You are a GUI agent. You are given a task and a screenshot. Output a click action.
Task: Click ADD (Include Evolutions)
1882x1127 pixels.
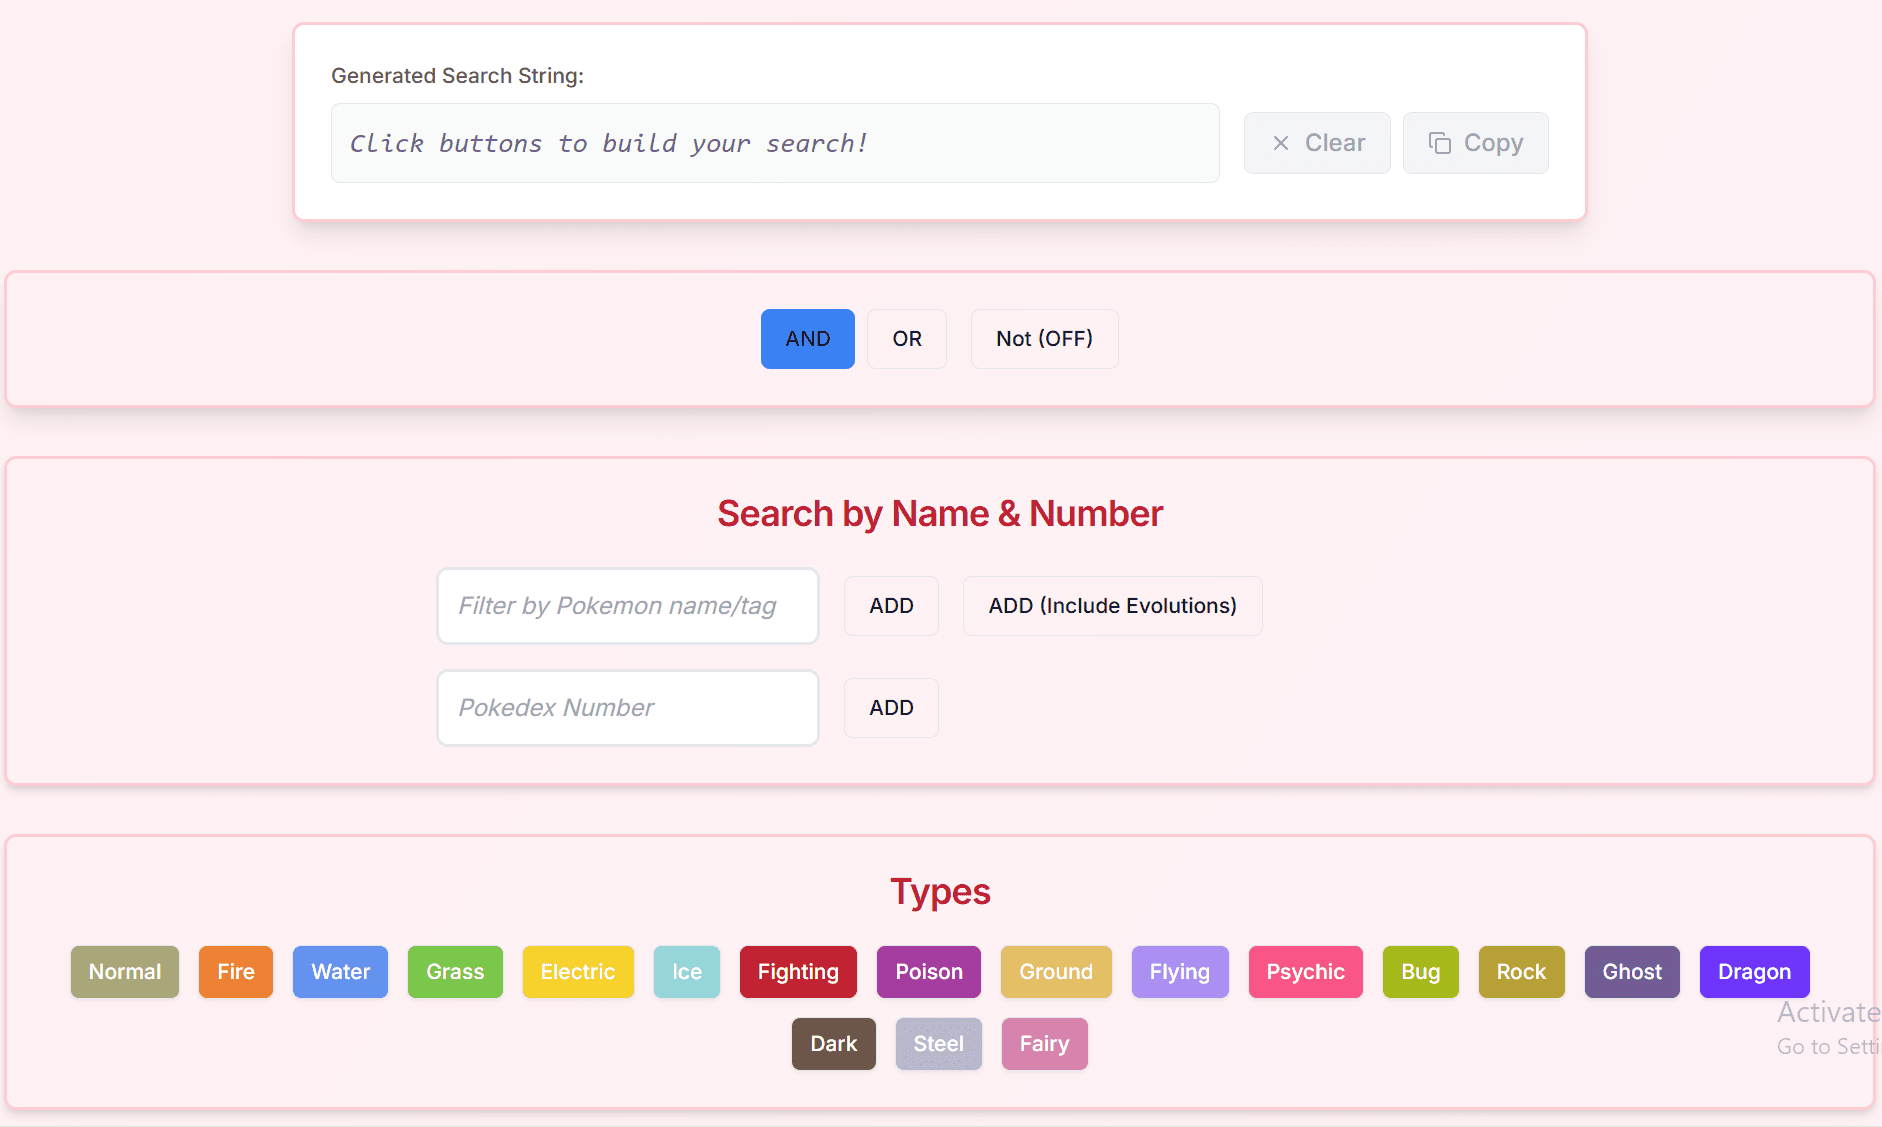(x=1112, y=605)
